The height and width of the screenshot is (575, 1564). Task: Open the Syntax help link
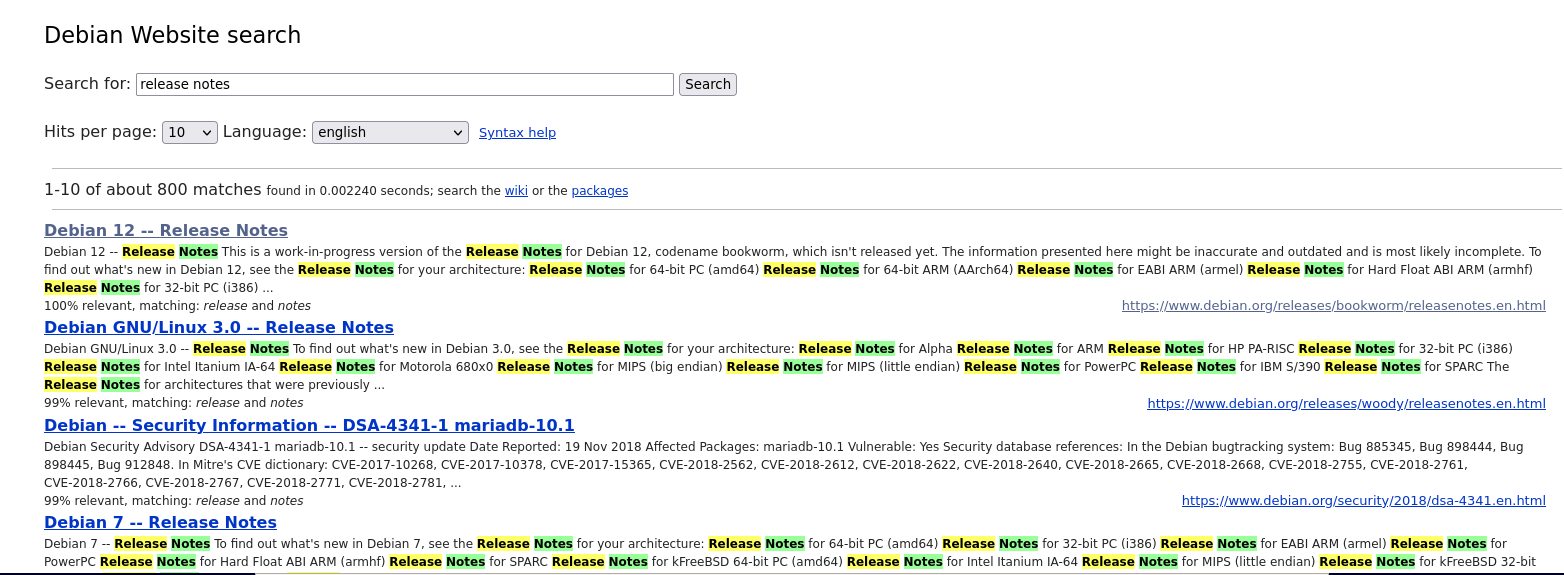click(x=517, y=132)
